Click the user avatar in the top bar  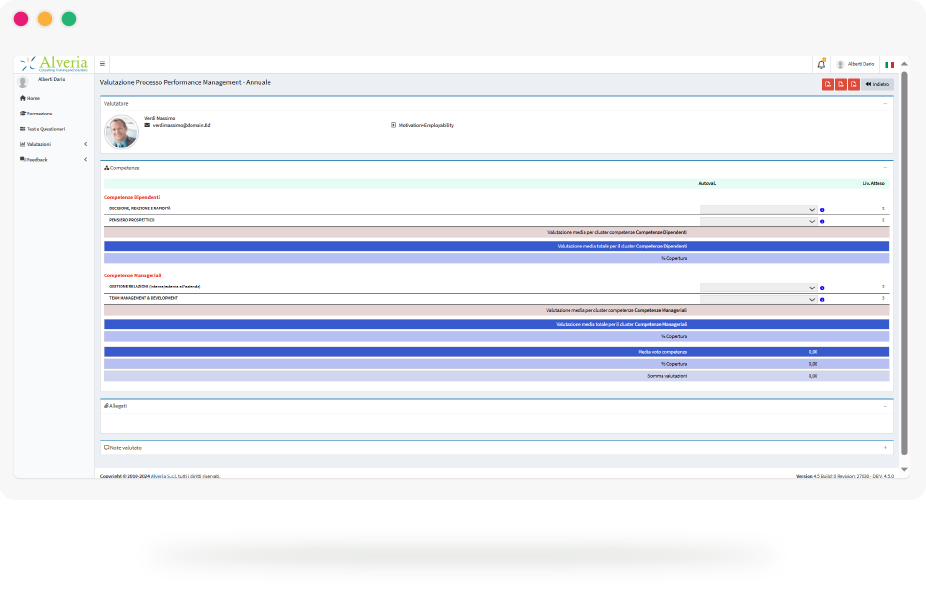click(840, 64)
